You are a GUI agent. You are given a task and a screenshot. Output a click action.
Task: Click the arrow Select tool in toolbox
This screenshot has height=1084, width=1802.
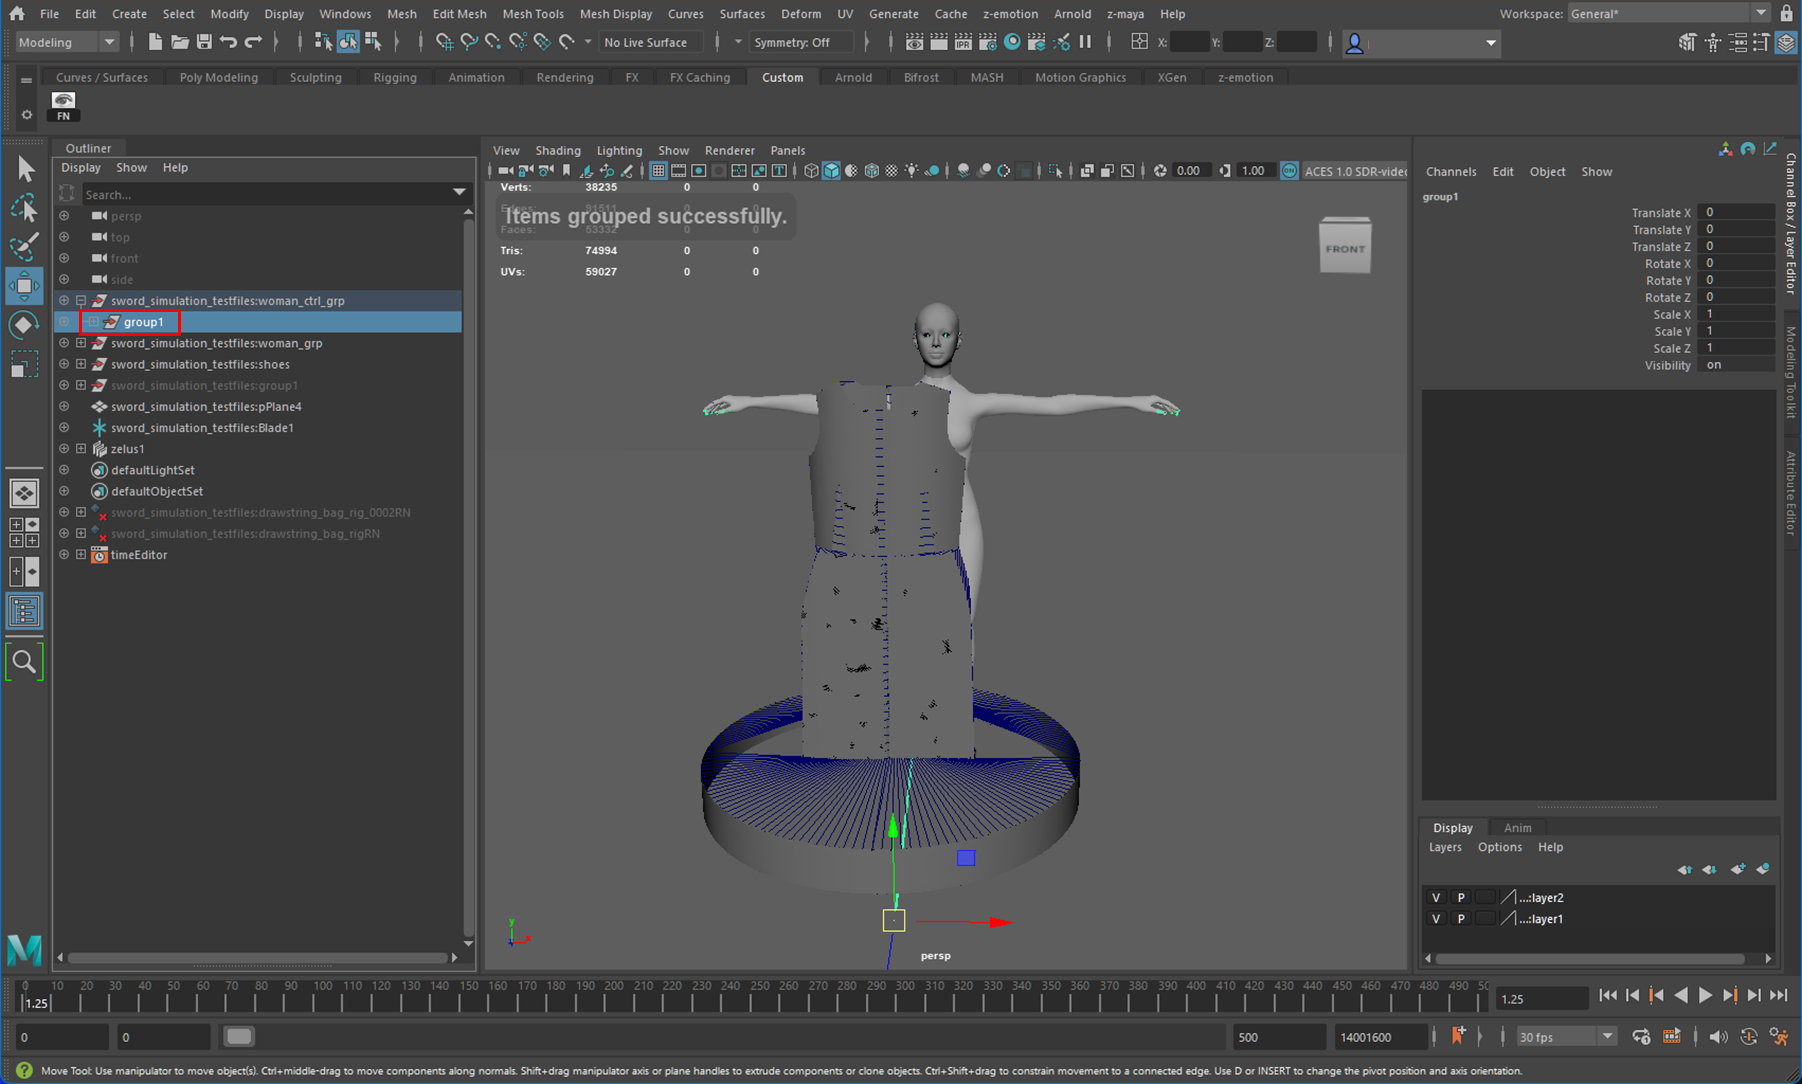click(x=24, y=169)
